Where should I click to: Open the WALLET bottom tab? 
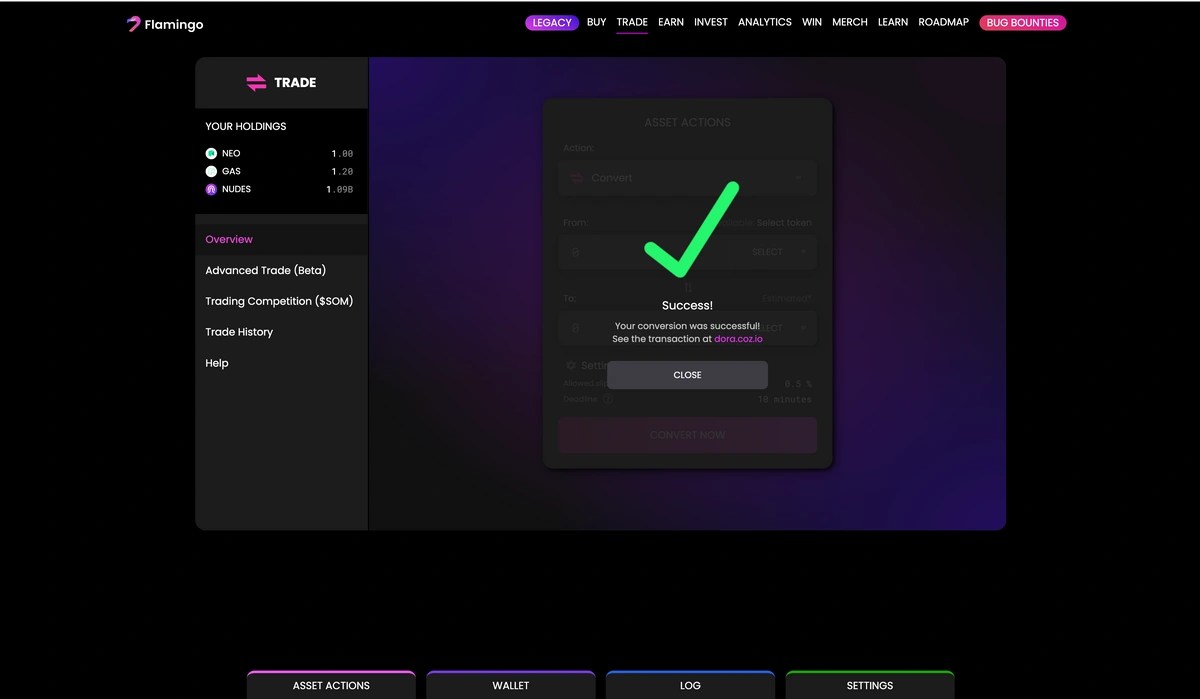pyautogui.click(x=510, y=685)
